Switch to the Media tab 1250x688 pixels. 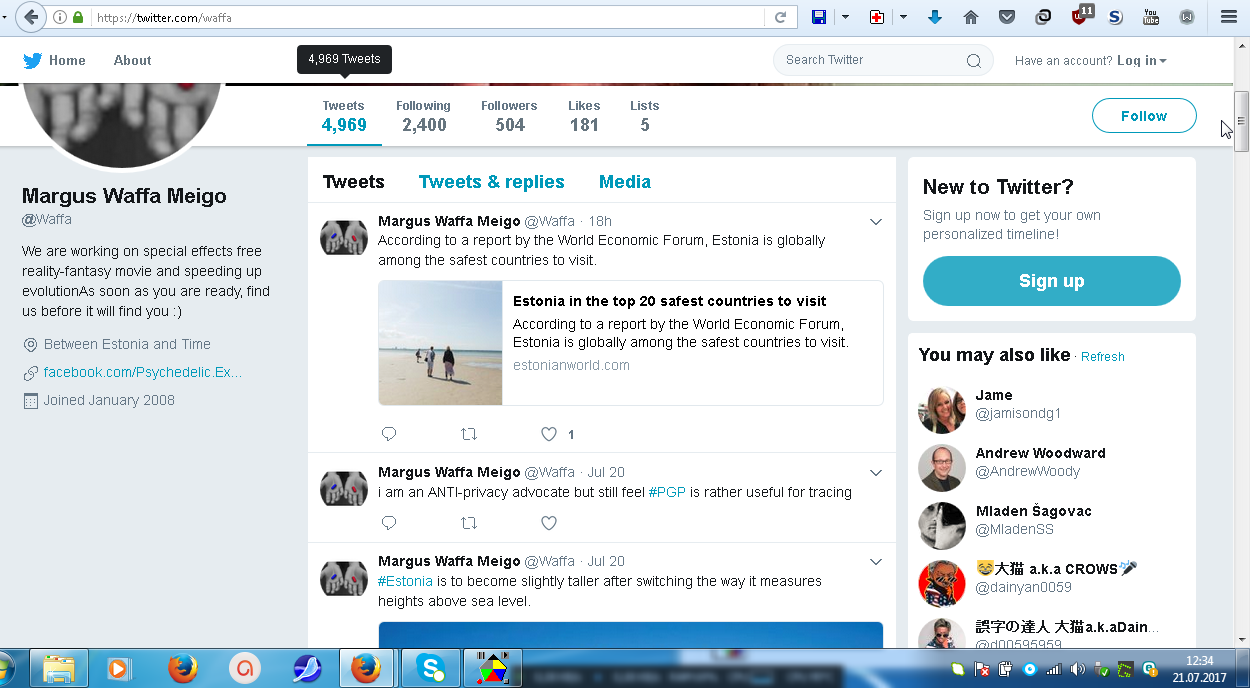(x=625, y=182)
